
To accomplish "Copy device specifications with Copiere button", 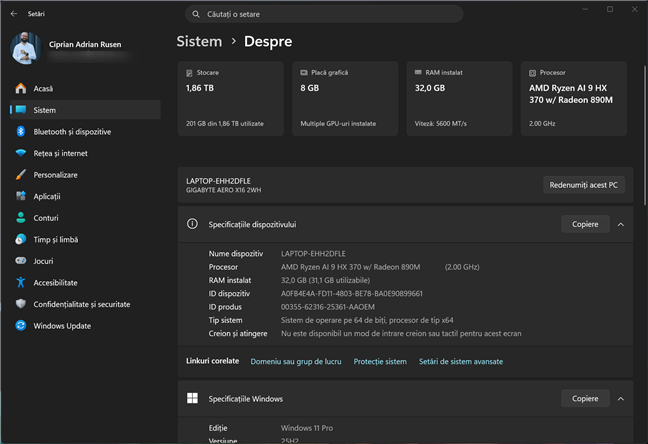I will (x=585, y=224).
